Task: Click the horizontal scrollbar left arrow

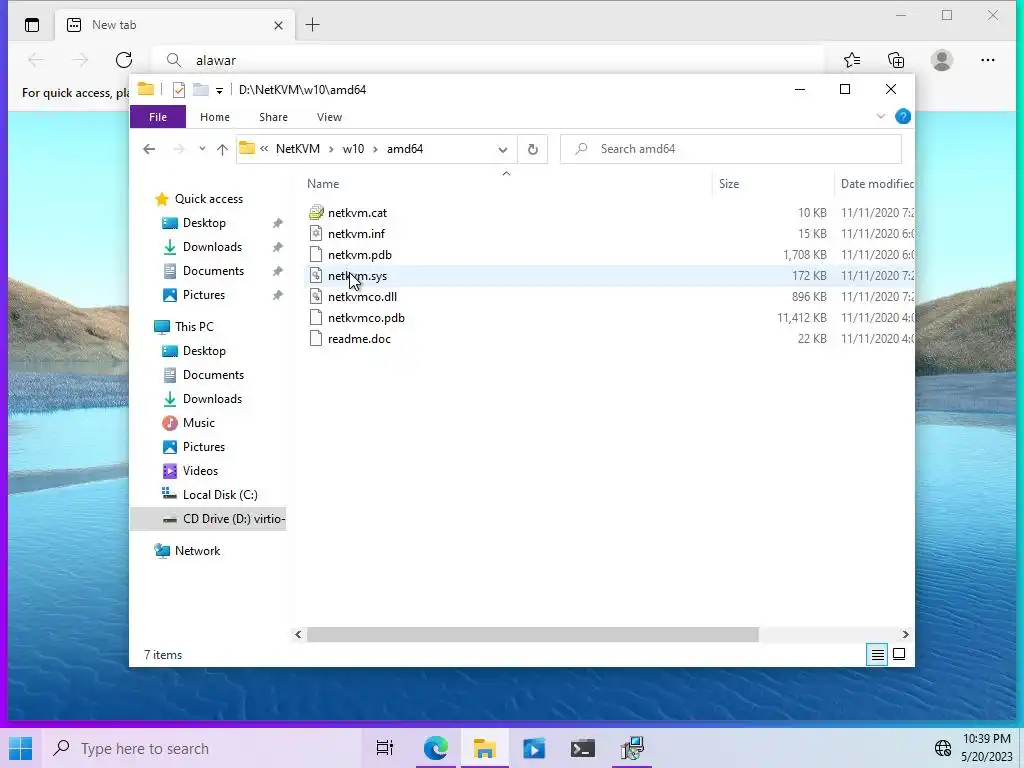Action: [298, 634]
